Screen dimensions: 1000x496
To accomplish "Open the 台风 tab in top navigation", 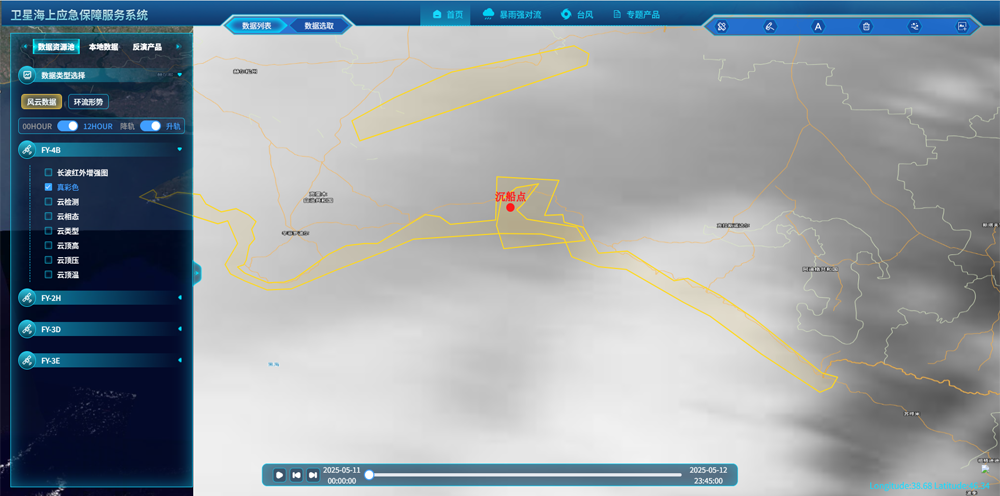I will point(577,15).
